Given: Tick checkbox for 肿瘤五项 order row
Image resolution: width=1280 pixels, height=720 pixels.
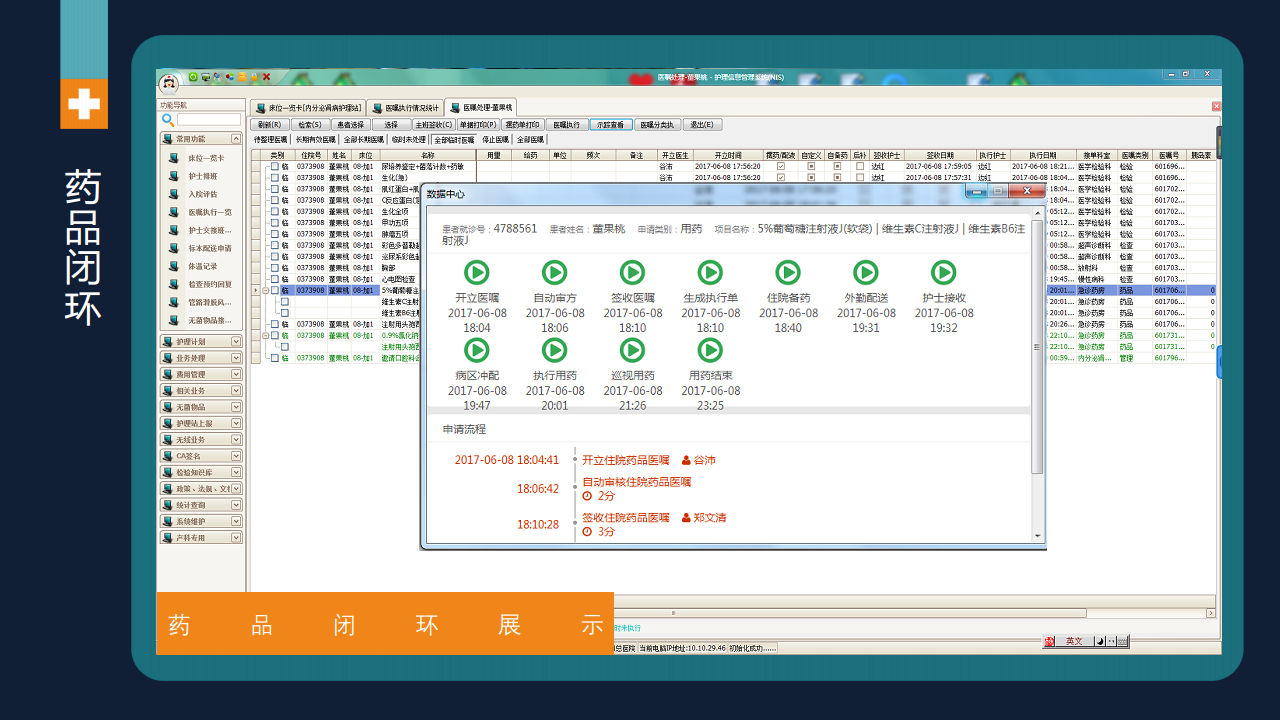Looking at the screenshot, I should click(x=273, y=233).
